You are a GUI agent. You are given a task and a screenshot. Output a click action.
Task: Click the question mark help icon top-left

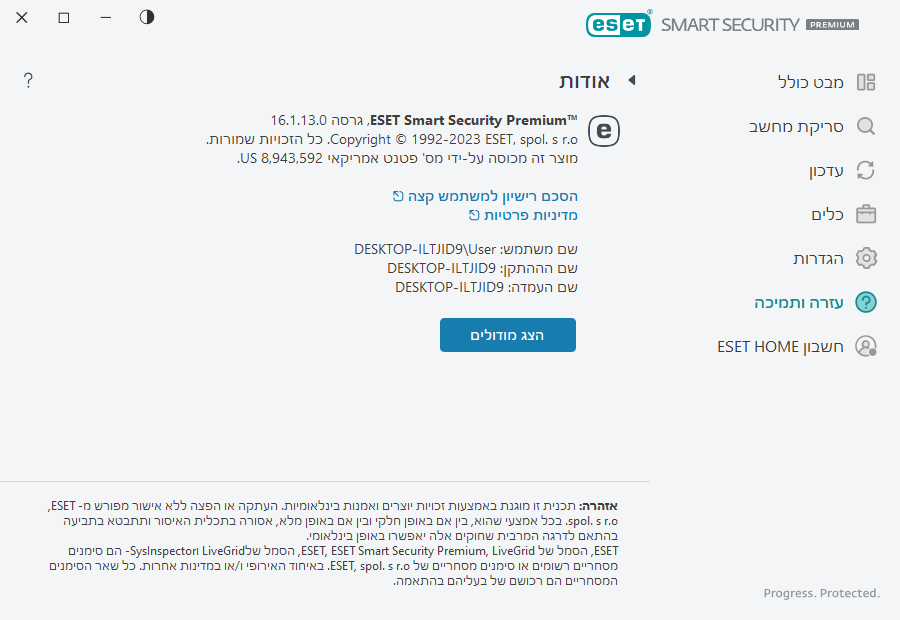(x=28, y=80)
